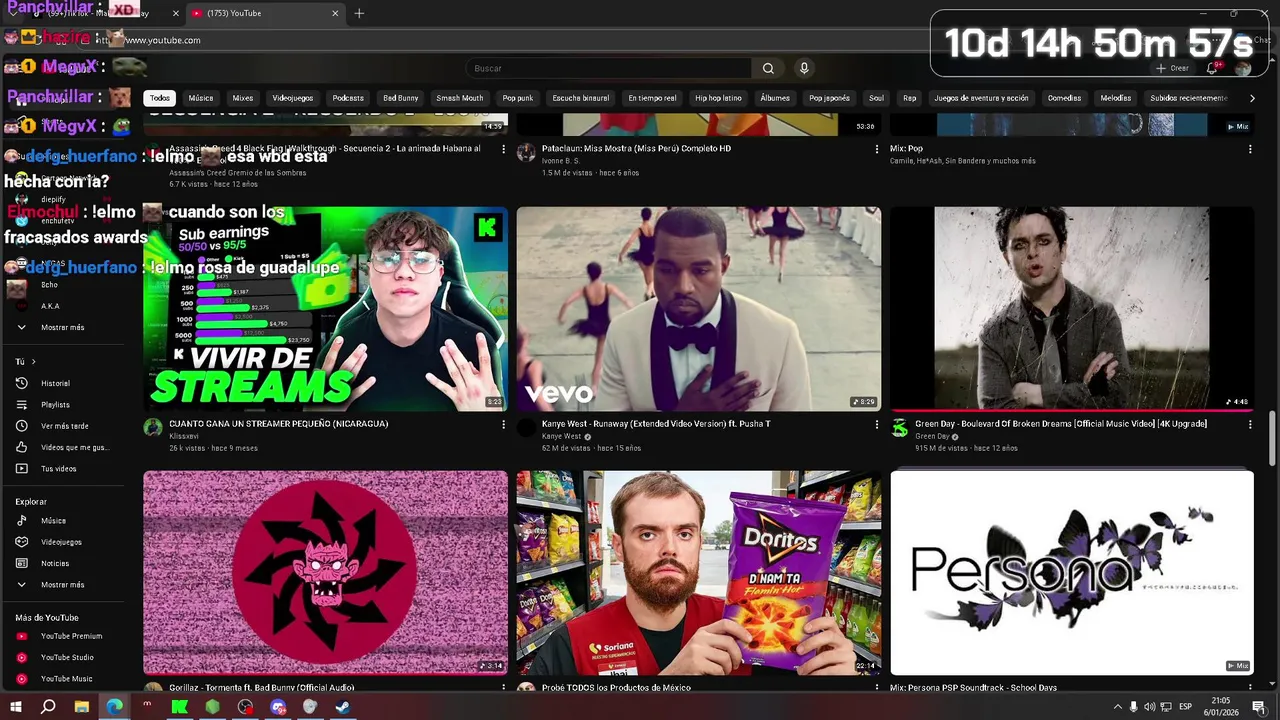Open new browser tab with plus button

[359, 13]
